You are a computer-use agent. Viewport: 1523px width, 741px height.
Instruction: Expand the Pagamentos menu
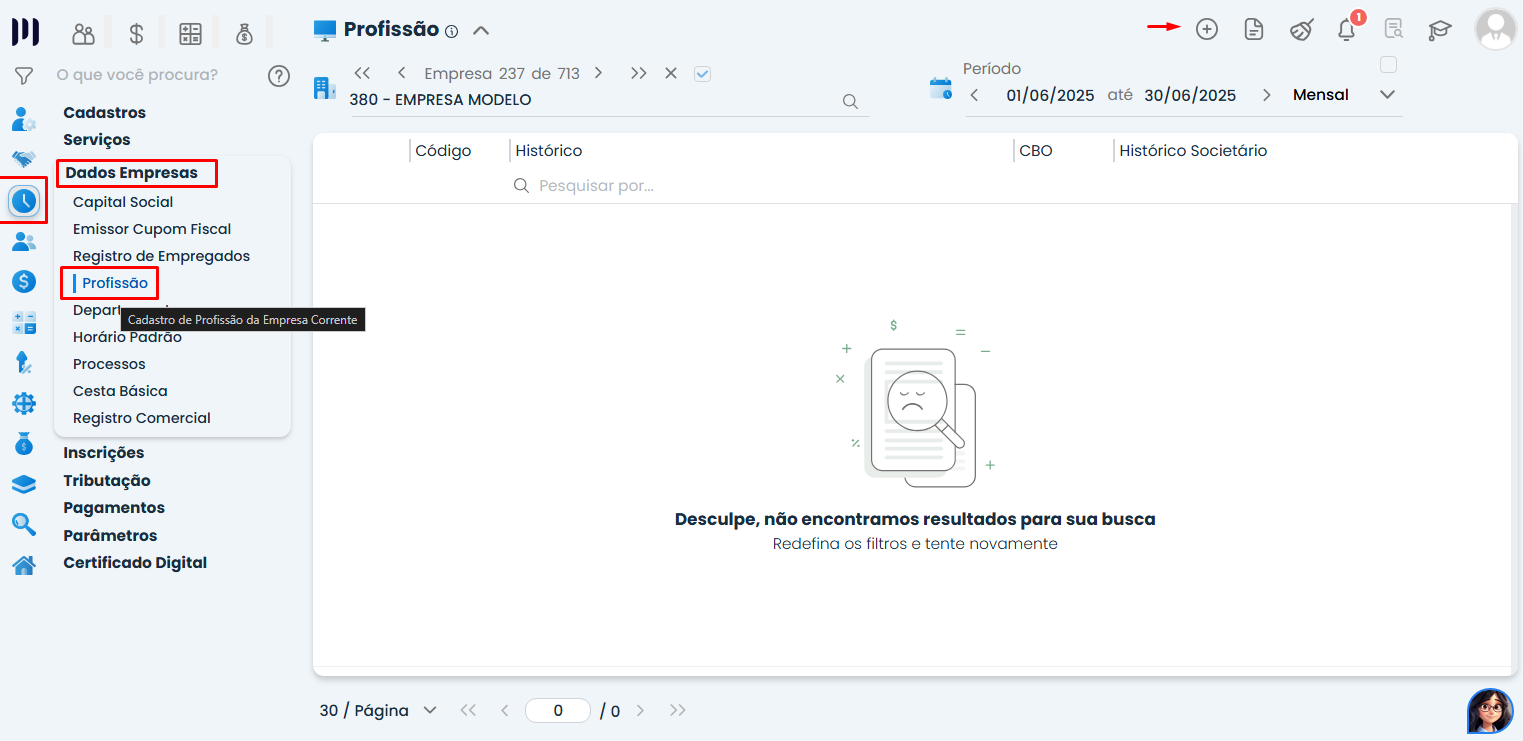pos(114,508)
